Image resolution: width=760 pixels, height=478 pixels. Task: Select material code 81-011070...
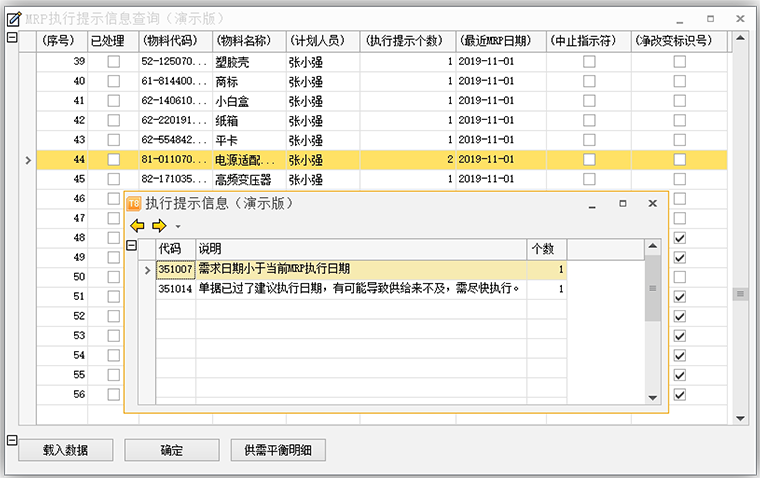tap(175, 159)
